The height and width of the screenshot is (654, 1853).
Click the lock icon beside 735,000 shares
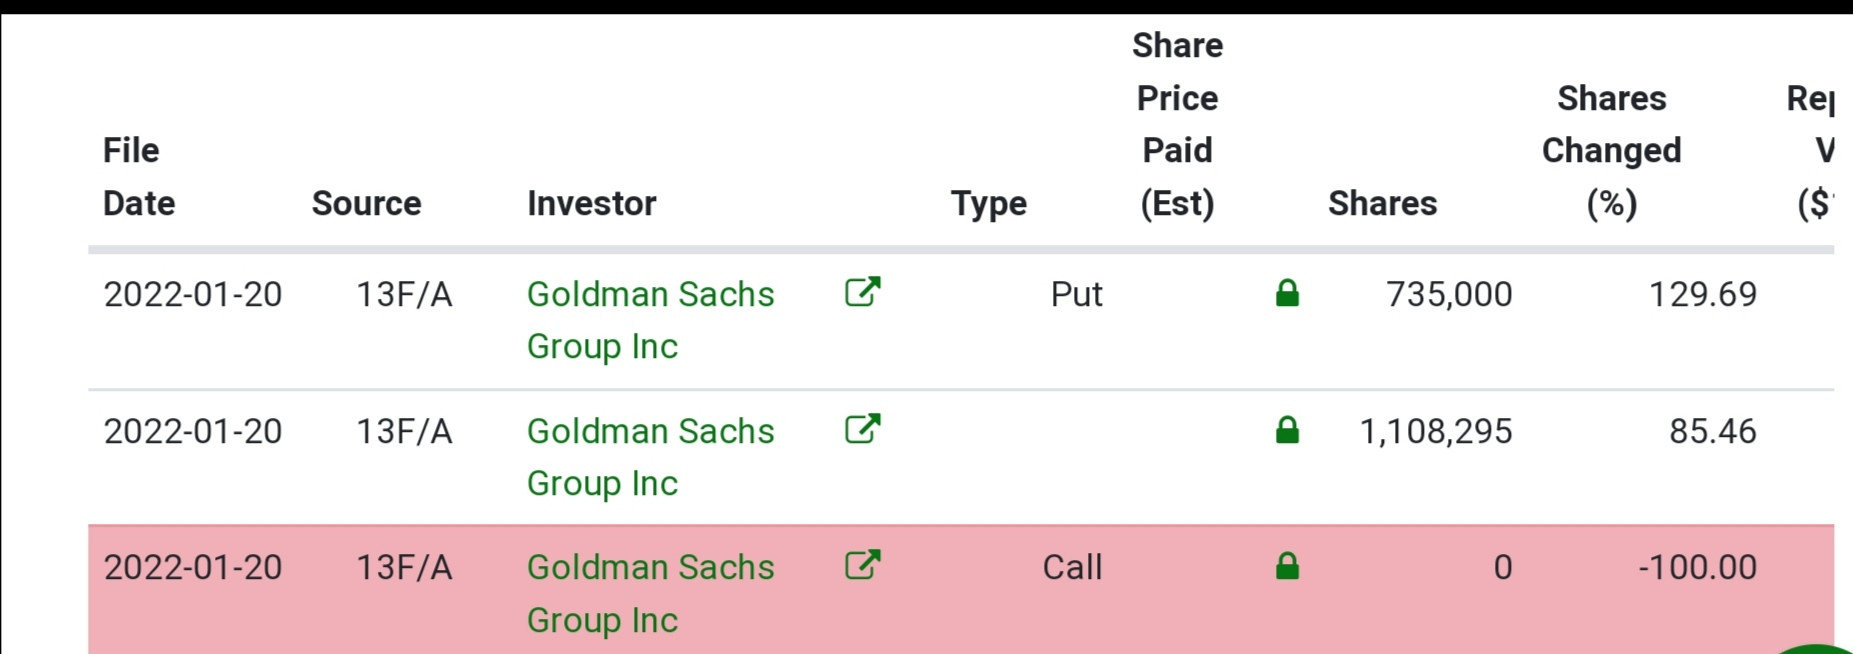[x=1287, y=293]
